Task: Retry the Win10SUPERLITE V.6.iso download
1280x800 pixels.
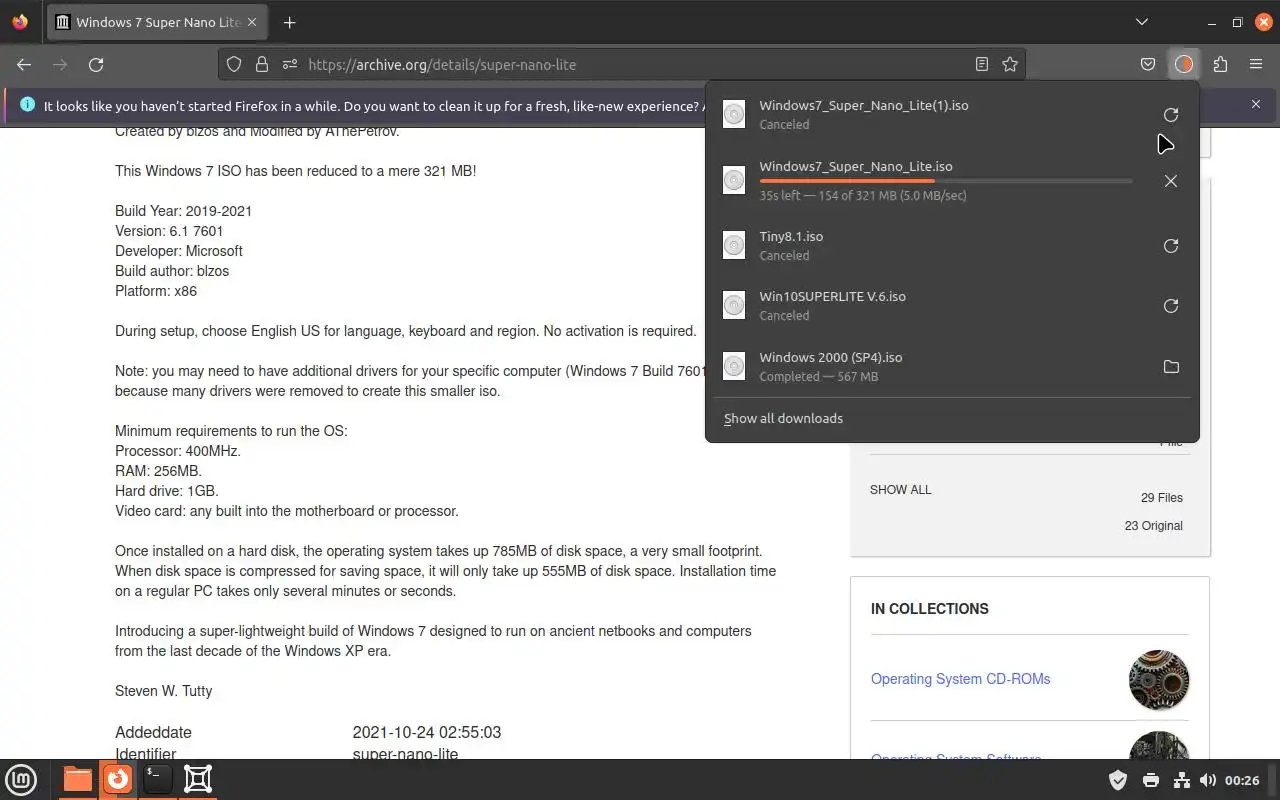Action: pos(1171,306)
